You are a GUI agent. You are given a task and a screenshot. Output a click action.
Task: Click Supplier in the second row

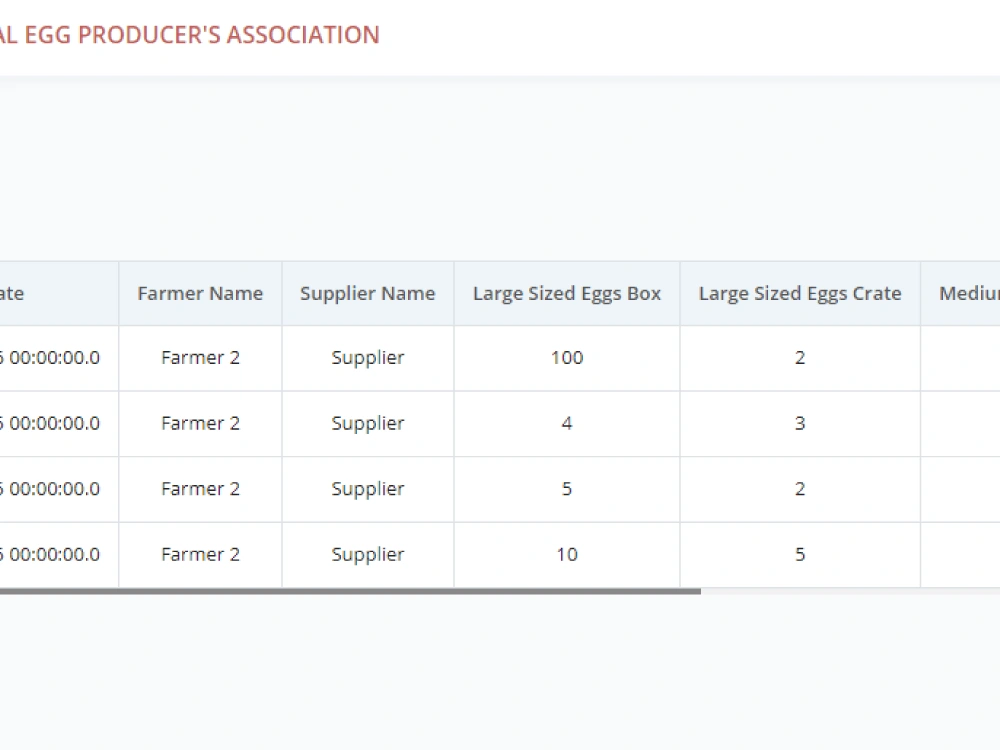pyautogui.click(x=368, y=423)
